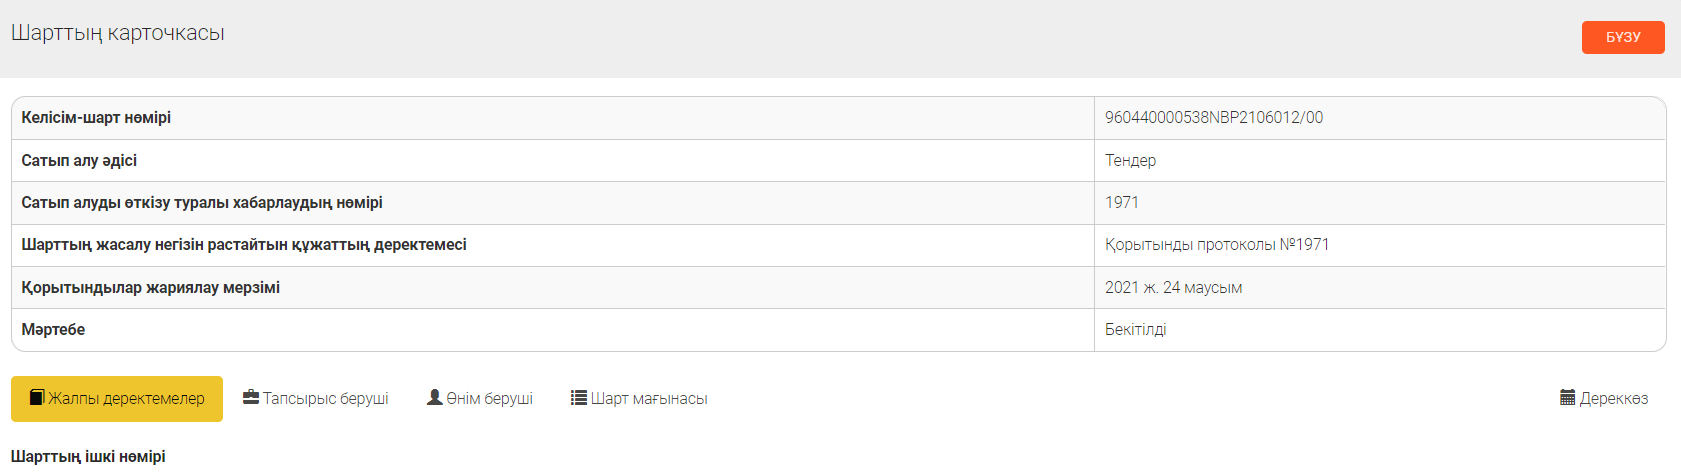Viewport: 1681px width, 476px height.
Task: Click the Шарттың карточкасы page heading
Action: 118,33
